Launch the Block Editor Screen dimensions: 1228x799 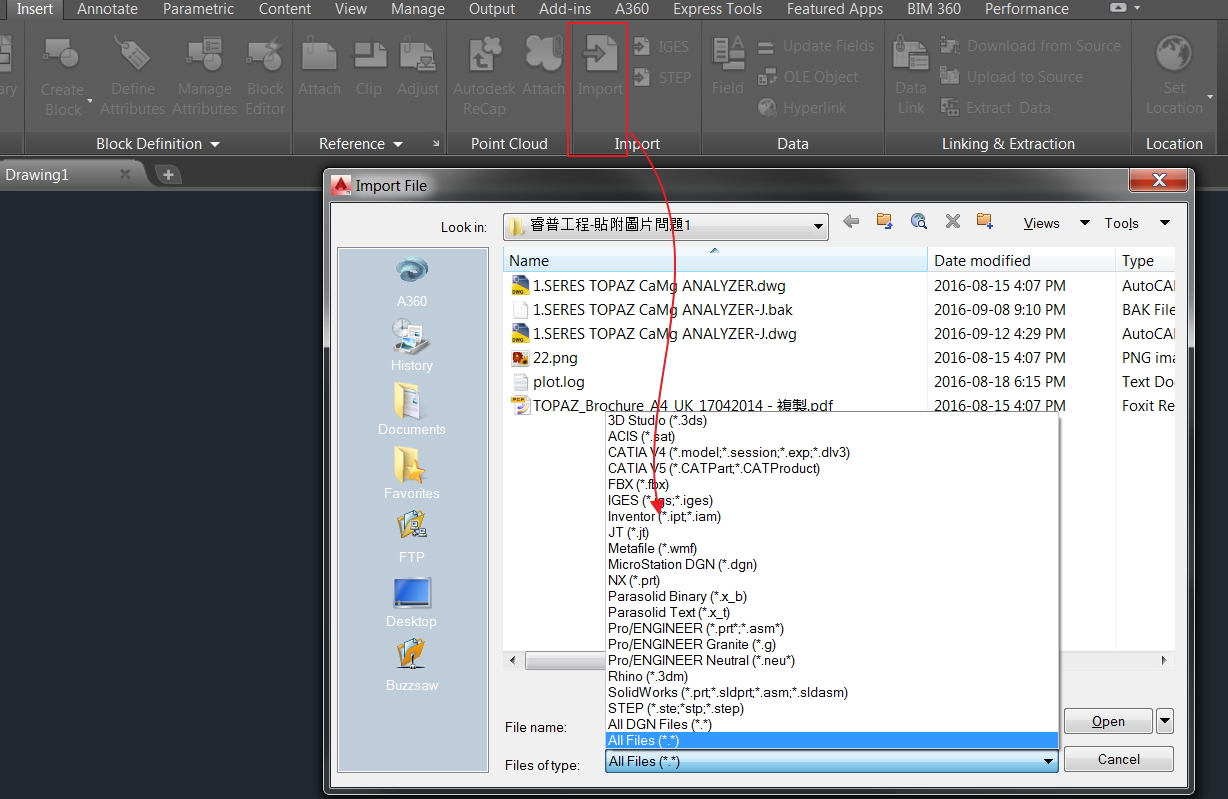point(265,75)
